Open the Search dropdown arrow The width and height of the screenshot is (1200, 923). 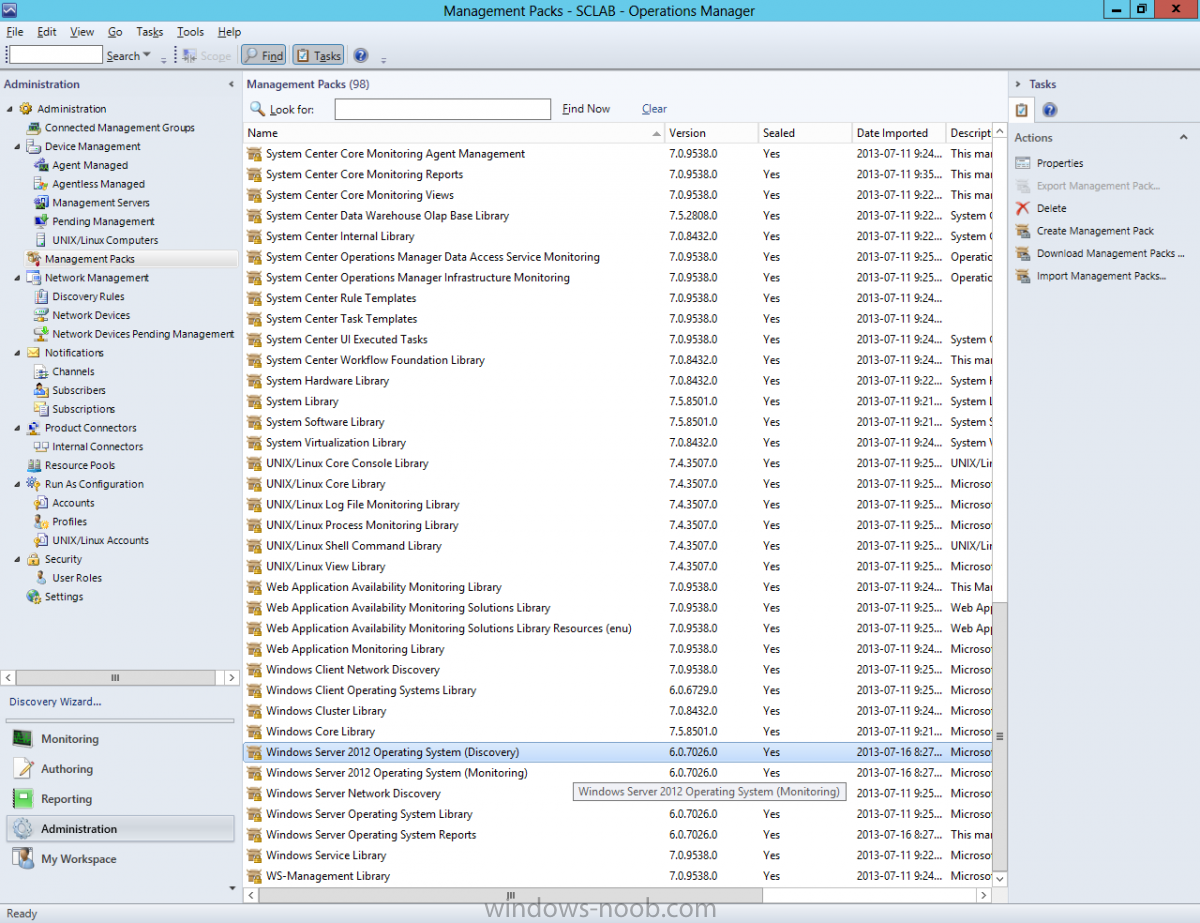(147, 56)
